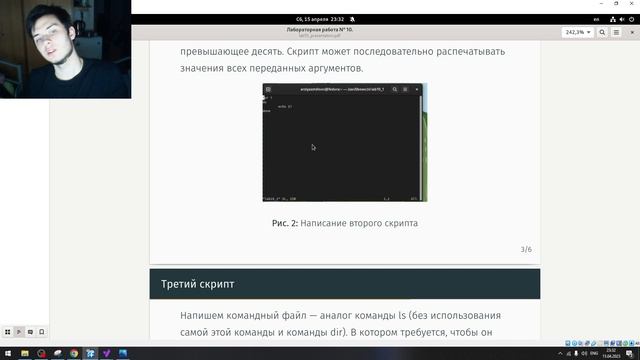The image size is (640, 360).
Task: Open the Windows taskbar clock and date
Action: point(611,353)
